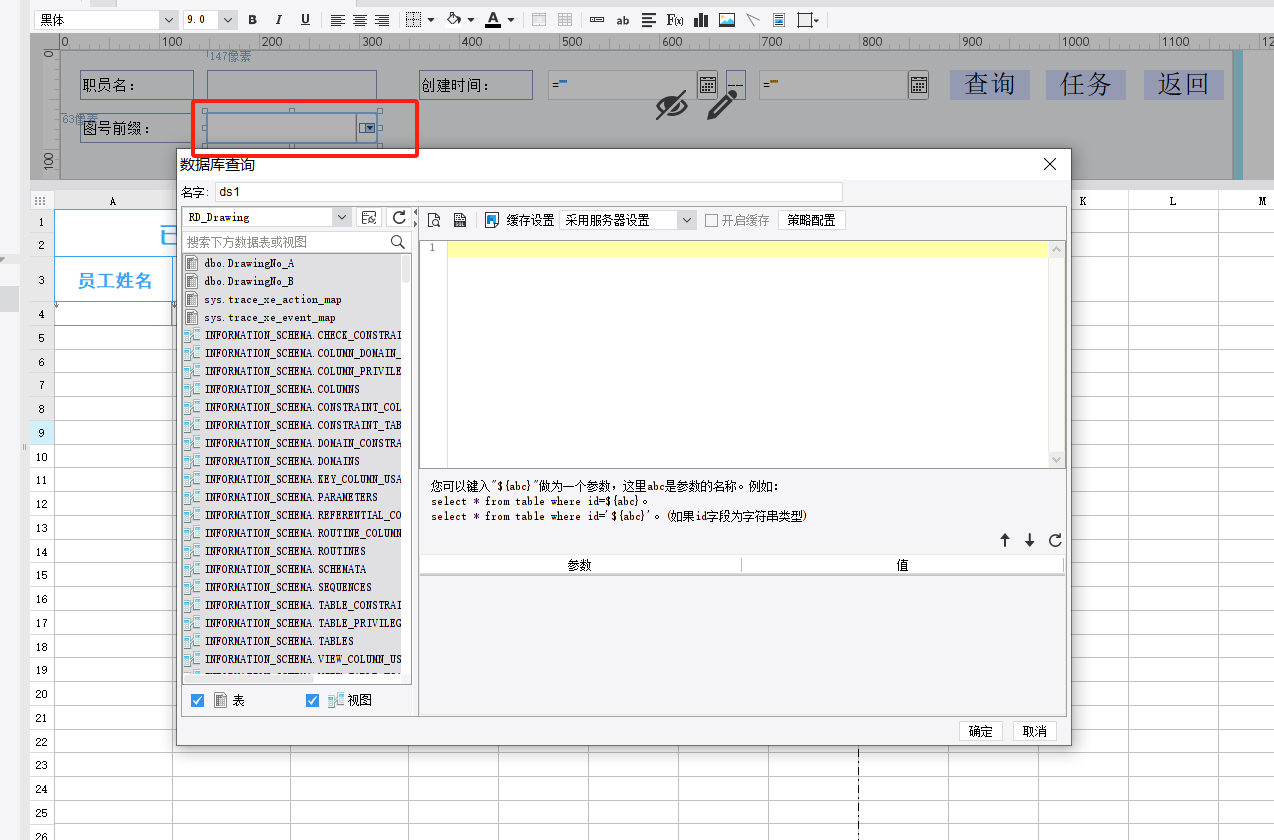
Task: Toggle bold formatting in top toolbar
Action: click(x=252, y=20)
